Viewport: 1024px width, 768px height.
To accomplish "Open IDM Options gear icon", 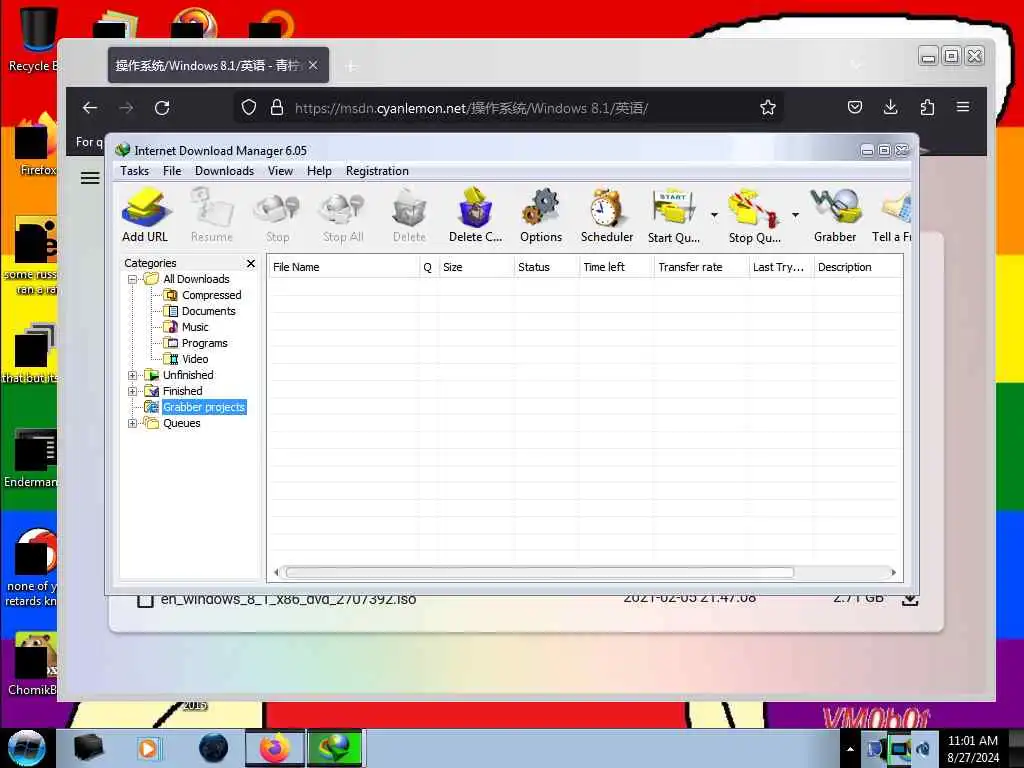I will (x=541, y=216).
